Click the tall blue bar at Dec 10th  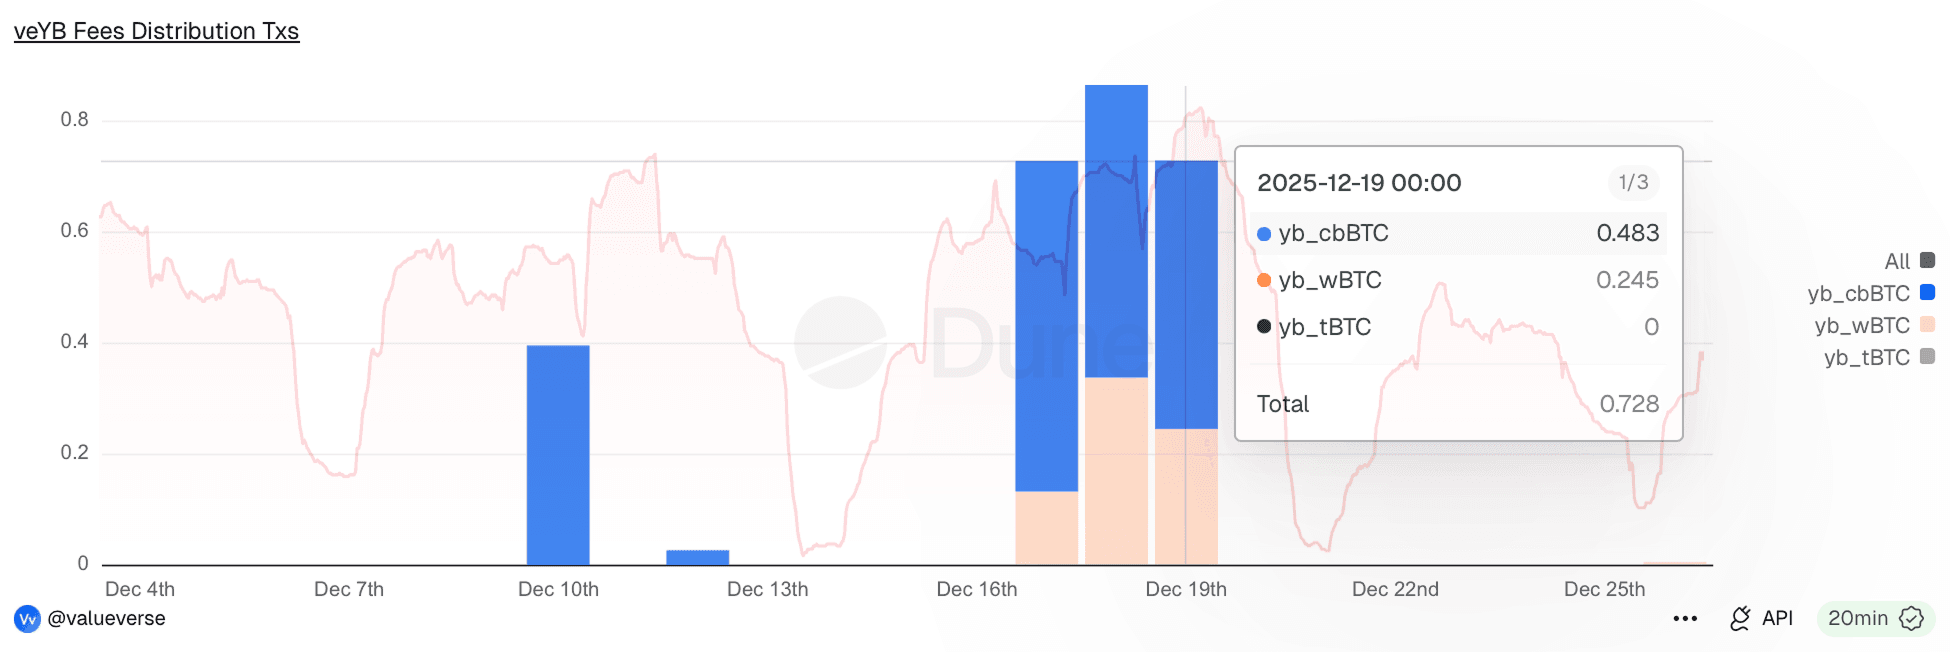click(x=558, y=455)
